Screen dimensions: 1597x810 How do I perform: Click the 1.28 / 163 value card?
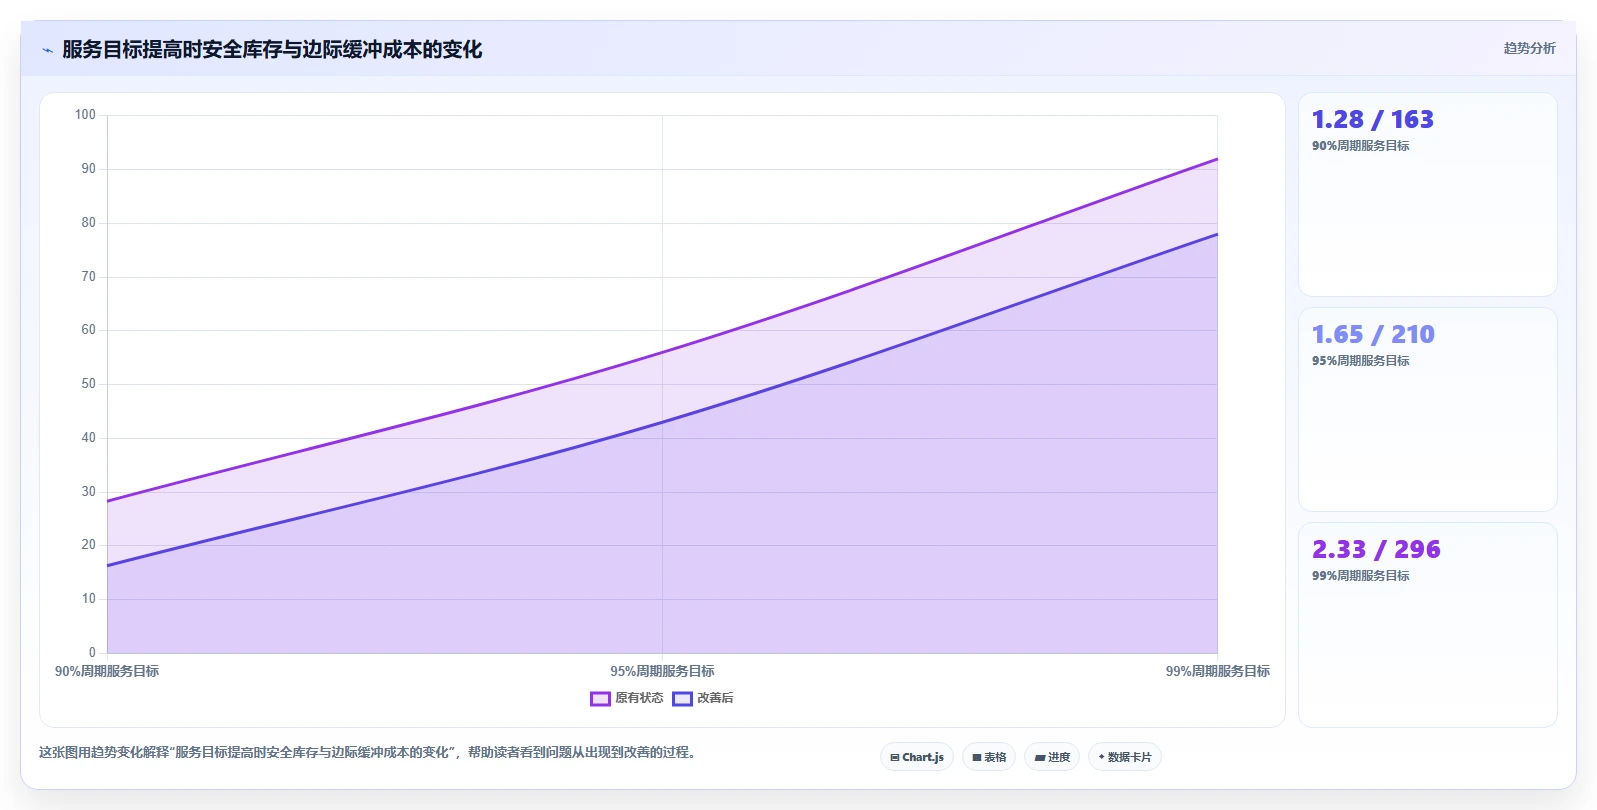click(x=1427, y=195)
